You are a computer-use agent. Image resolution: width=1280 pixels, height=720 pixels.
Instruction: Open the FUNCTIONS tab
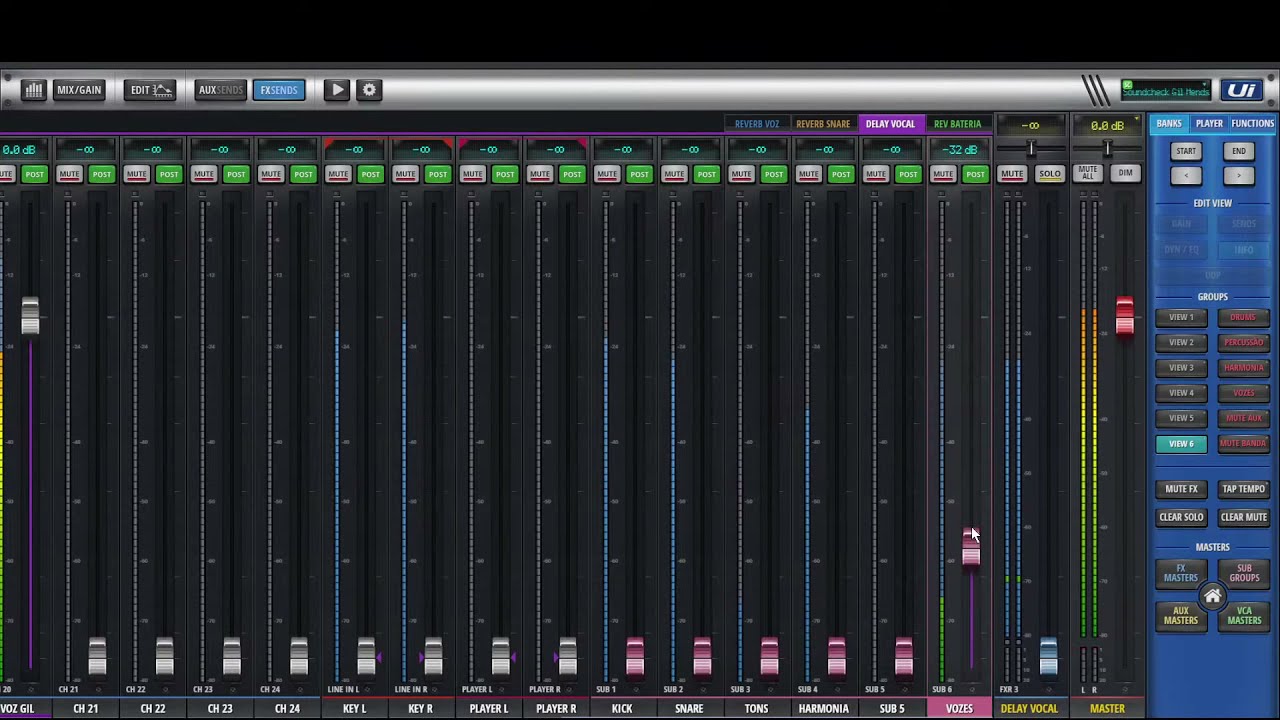[1253, 124]
